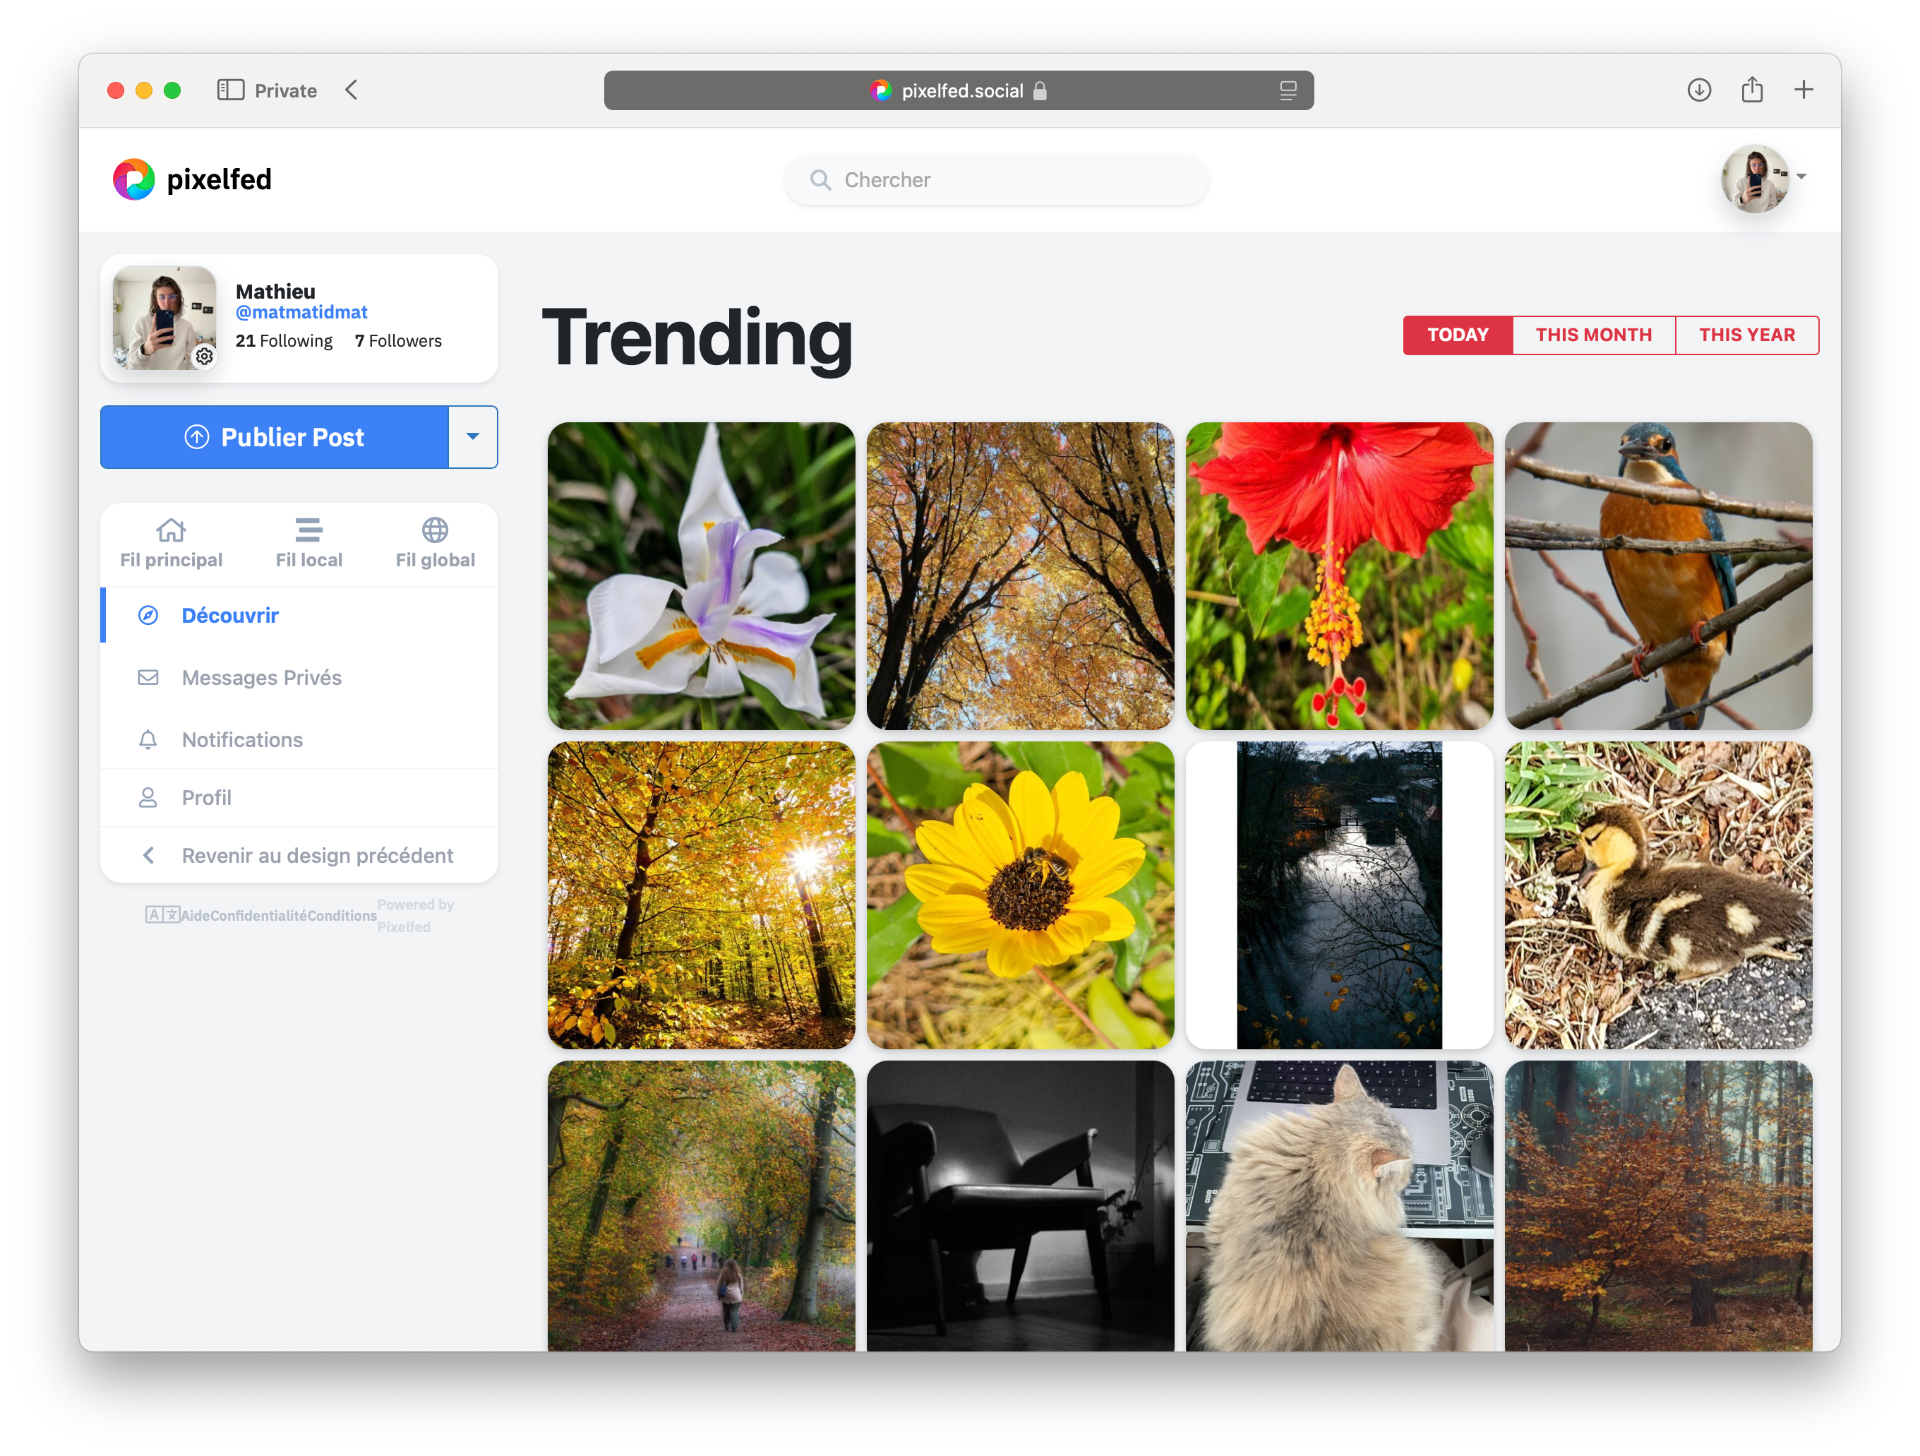Go back with the Safari chevron
The height and width of the screenshot is (1456, 1920).
point(351,90)
